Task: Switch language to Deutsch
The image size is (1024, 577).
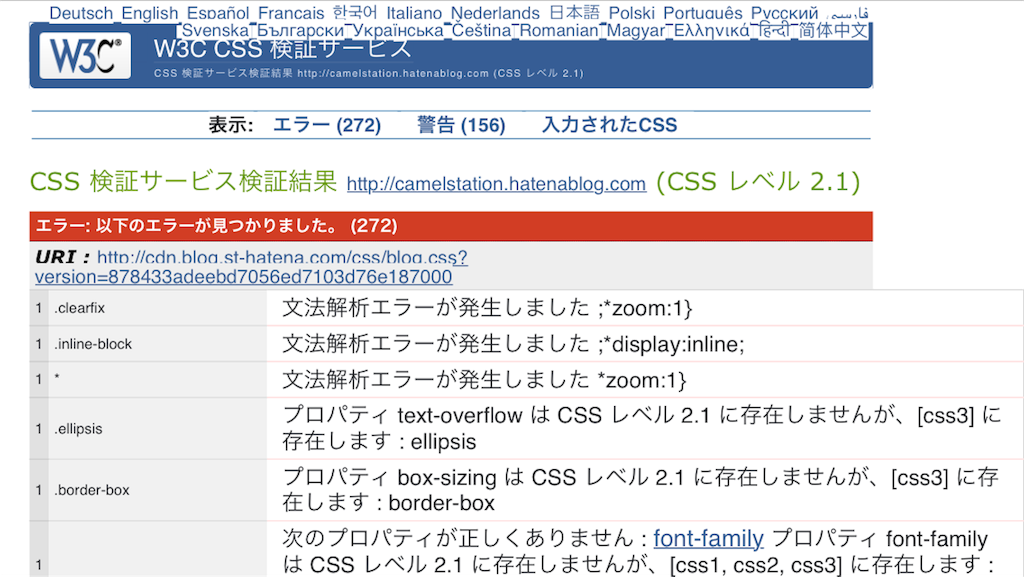Action: [x=81, y=13]
